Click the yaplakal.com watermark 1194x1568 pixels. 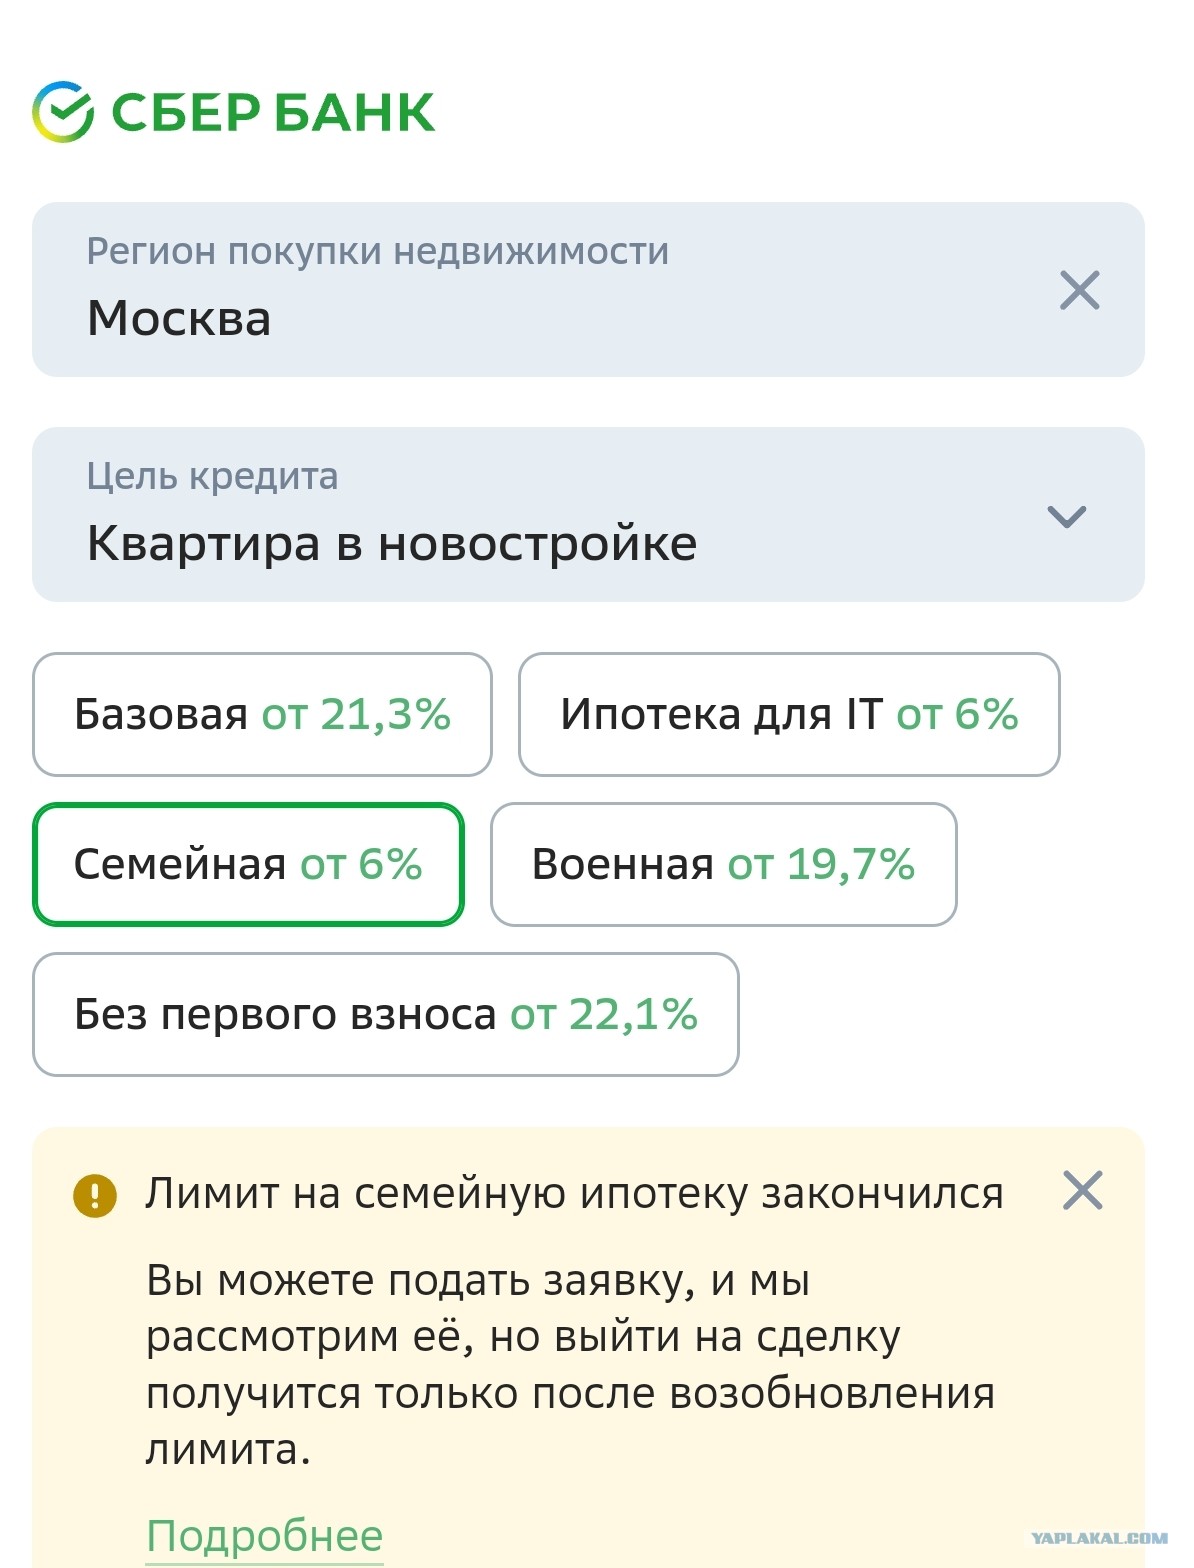pos(1099,1539)
